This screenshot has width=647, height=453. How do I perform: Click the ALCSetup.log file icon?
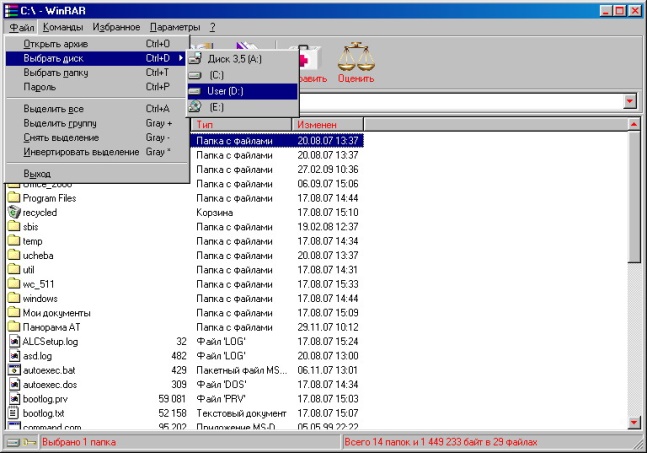tap(14, 341)
